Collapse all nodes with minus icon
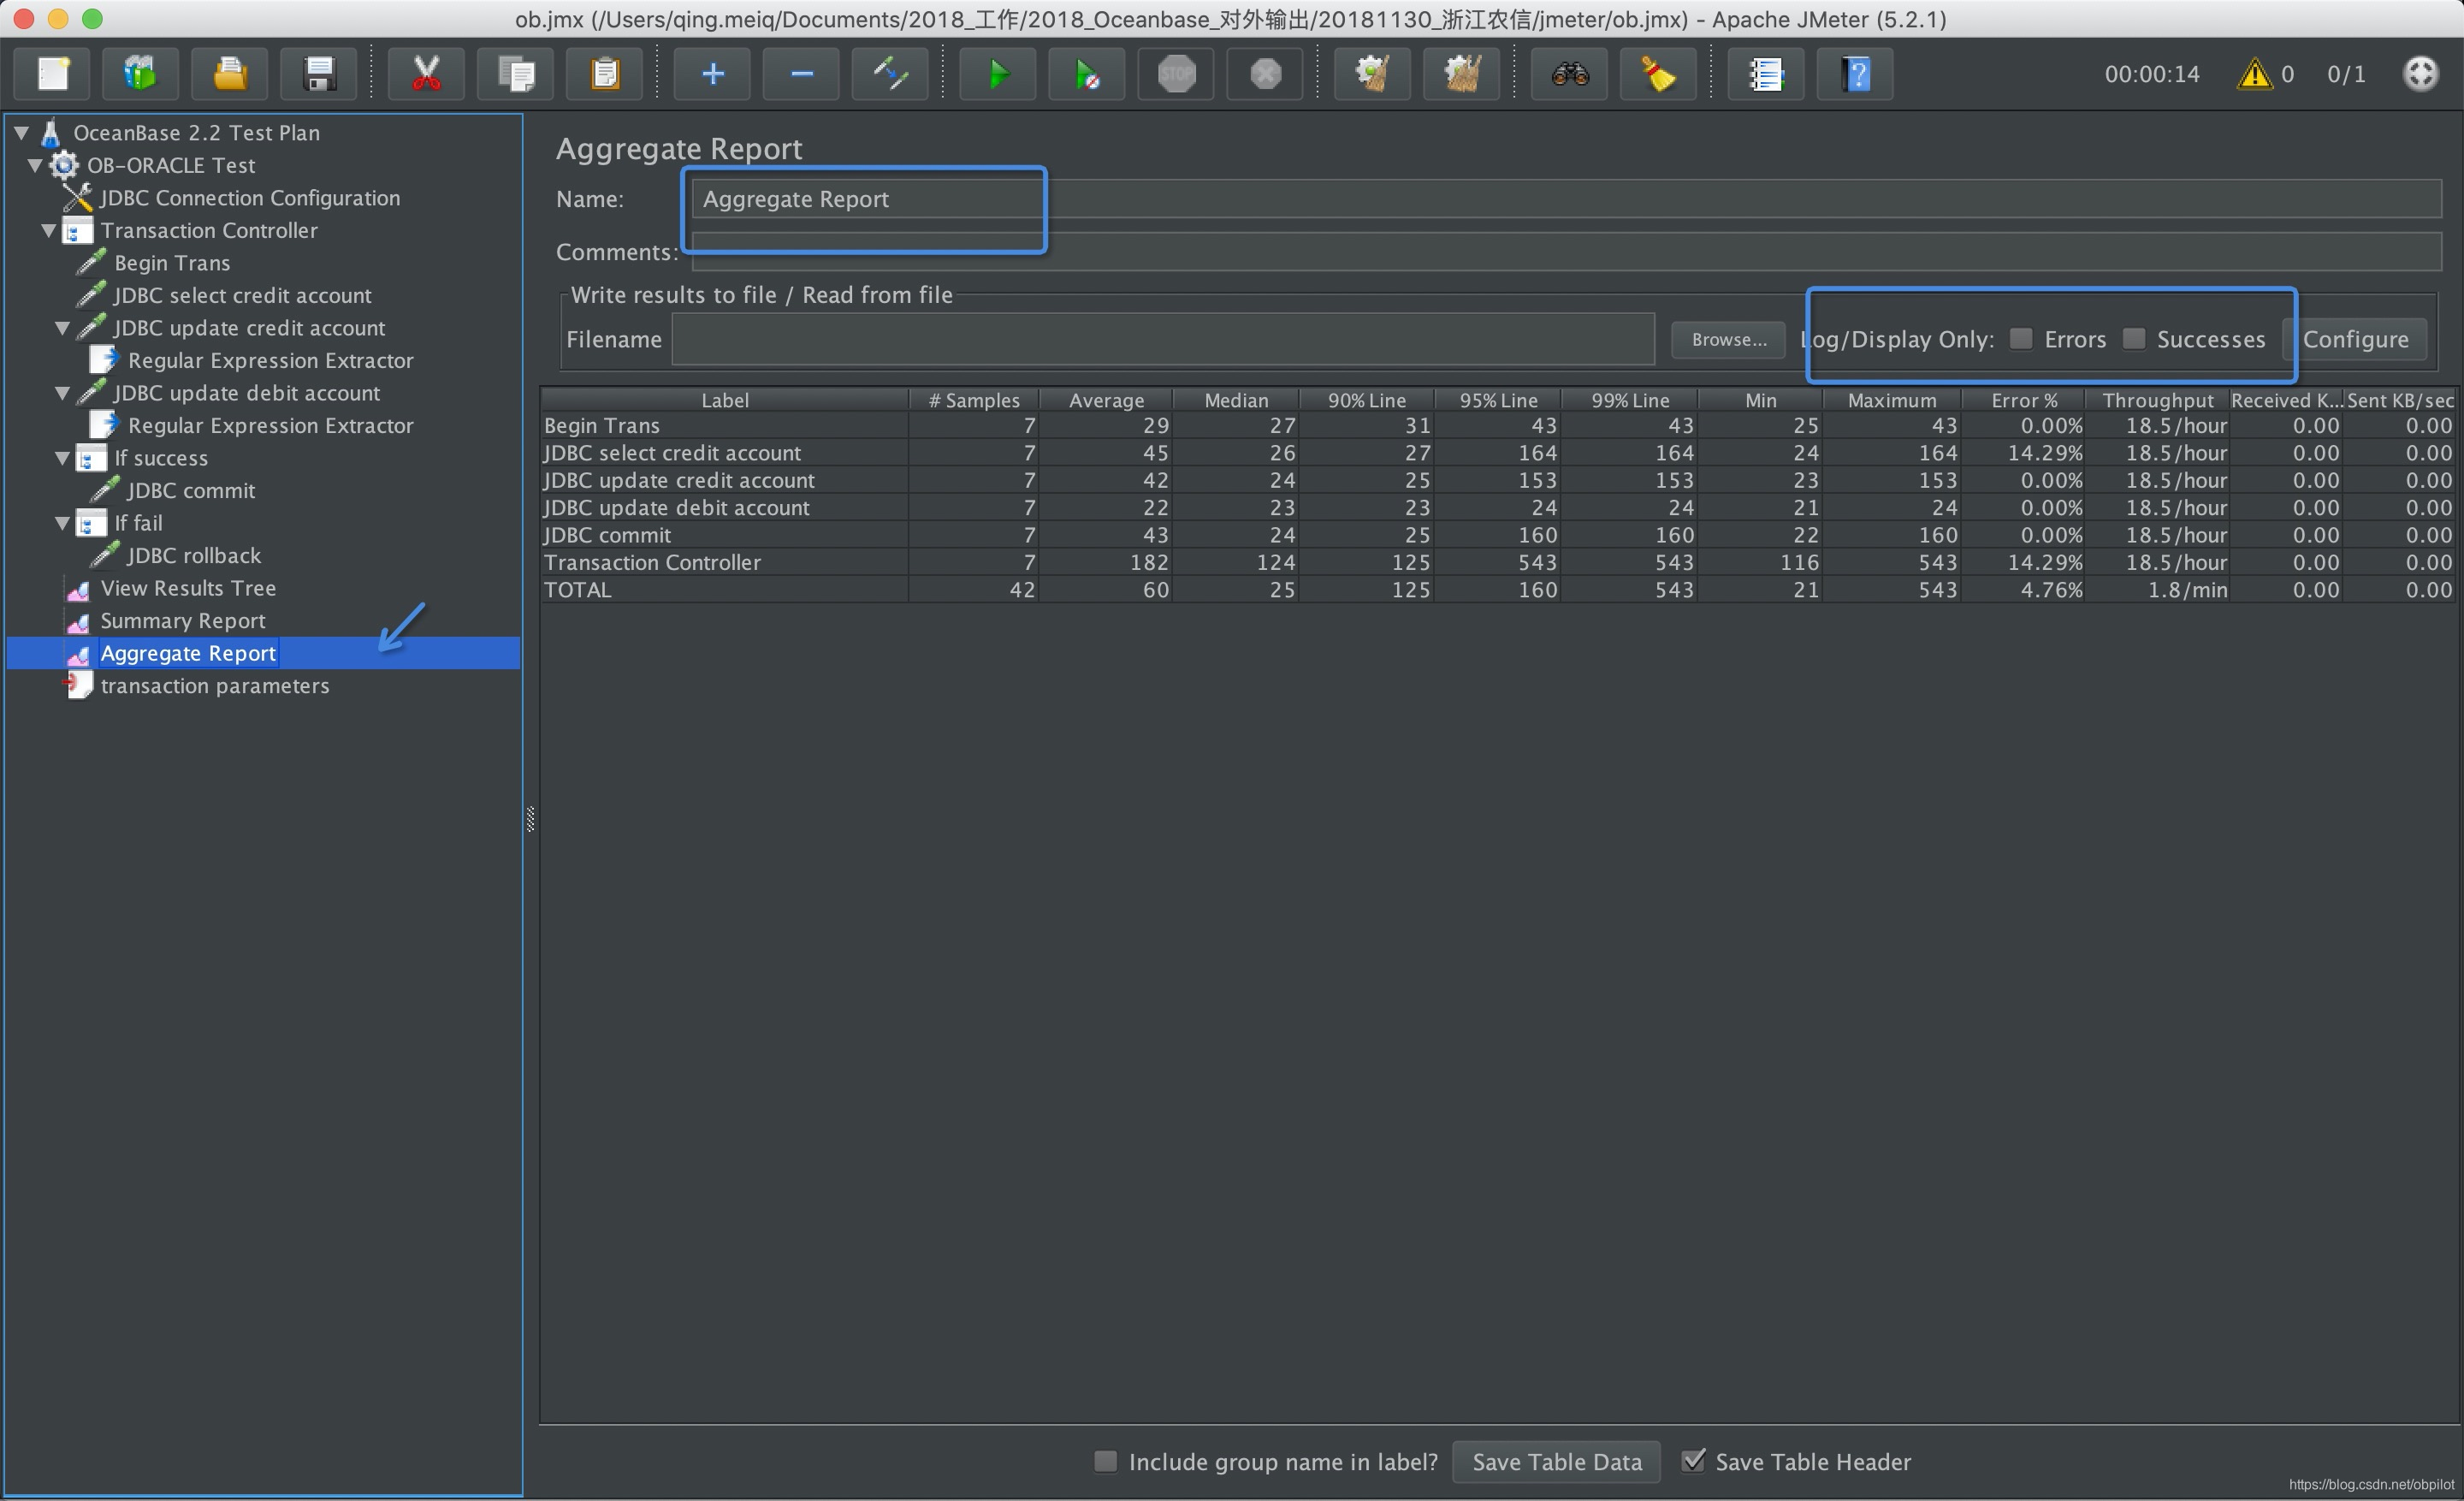The width and height of the screenshot is (2464, 1501). click(x=801, y=74)
